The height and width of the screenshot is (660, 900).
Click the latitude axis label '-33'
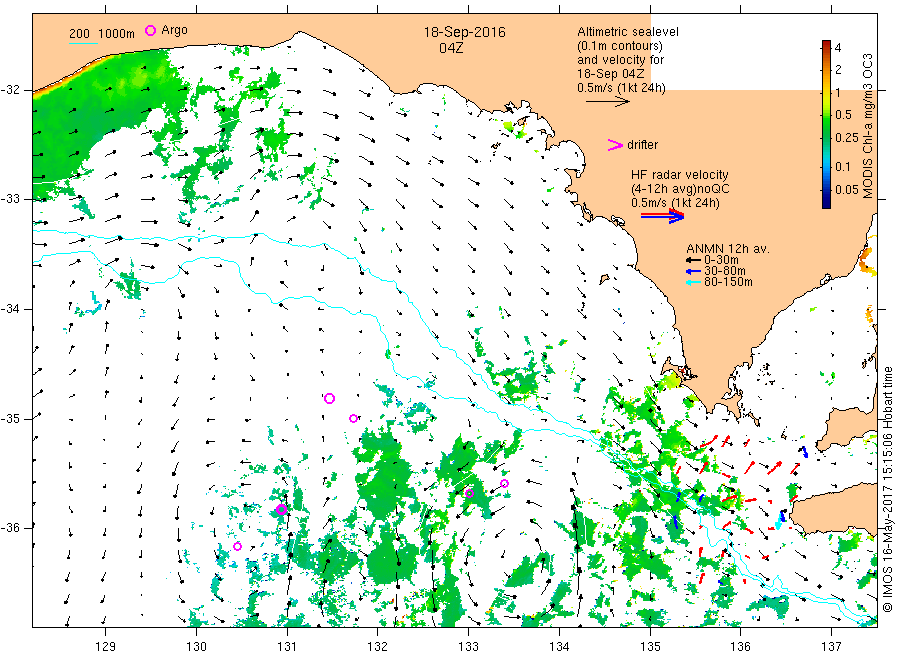[x=10, y=199]
